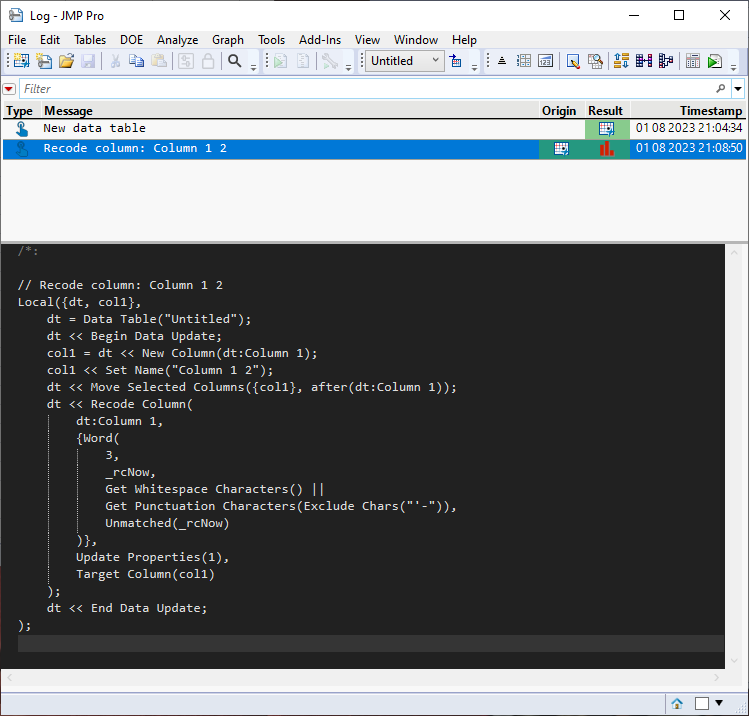This screenshot has height=716, width=749.
Task: Click the grid rows table icon
Action: pos(524,61)
